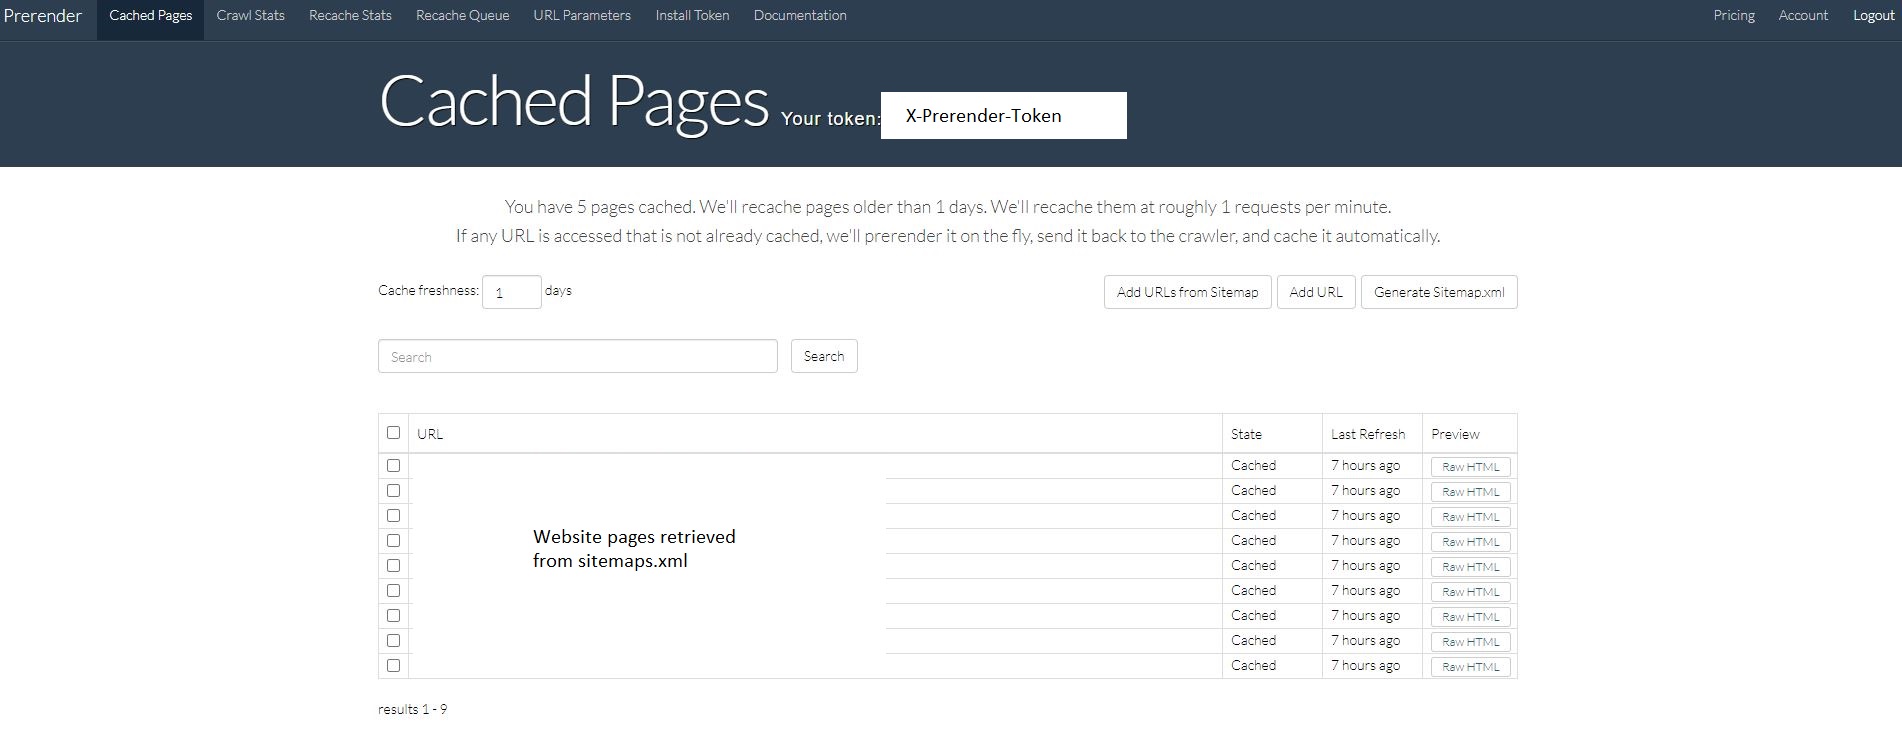1902x752 pixels.
Task: Open the Recache Stats tab
Action: (350, 16)
